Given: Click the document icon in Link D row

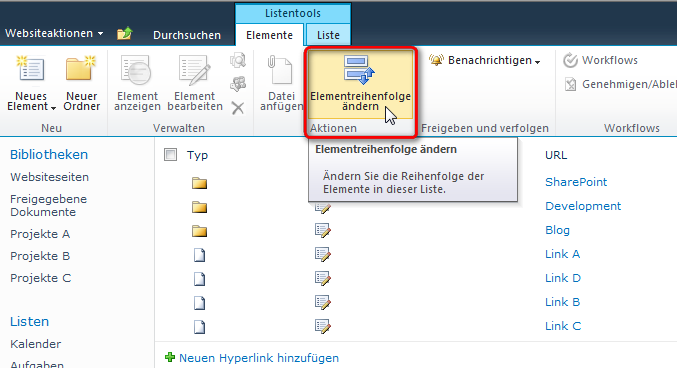Looking at the screenshot, I should pos(199,279).
